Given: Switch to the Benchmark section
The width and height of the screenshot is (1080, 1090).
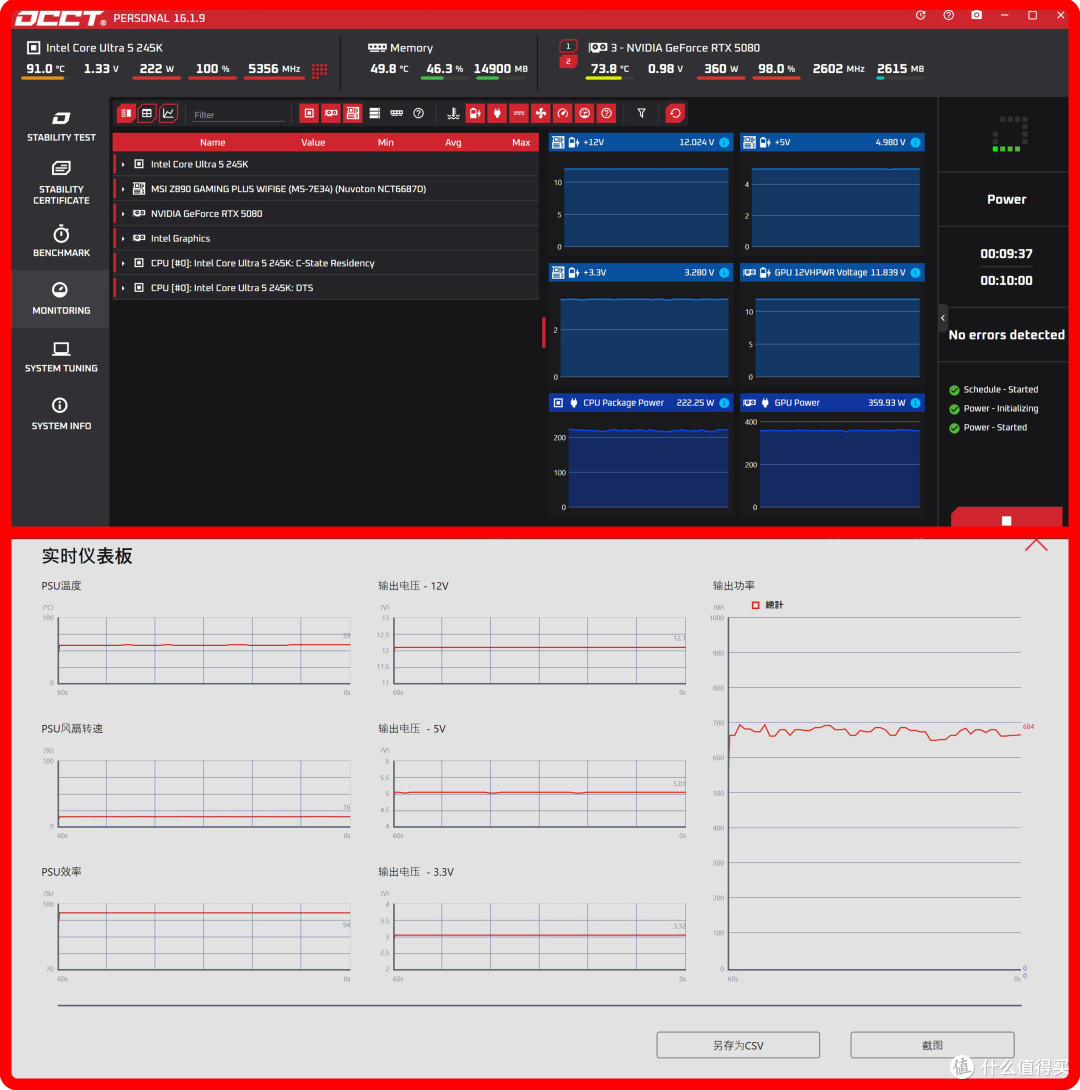Looking at the screenshot, I should (61, 241).
